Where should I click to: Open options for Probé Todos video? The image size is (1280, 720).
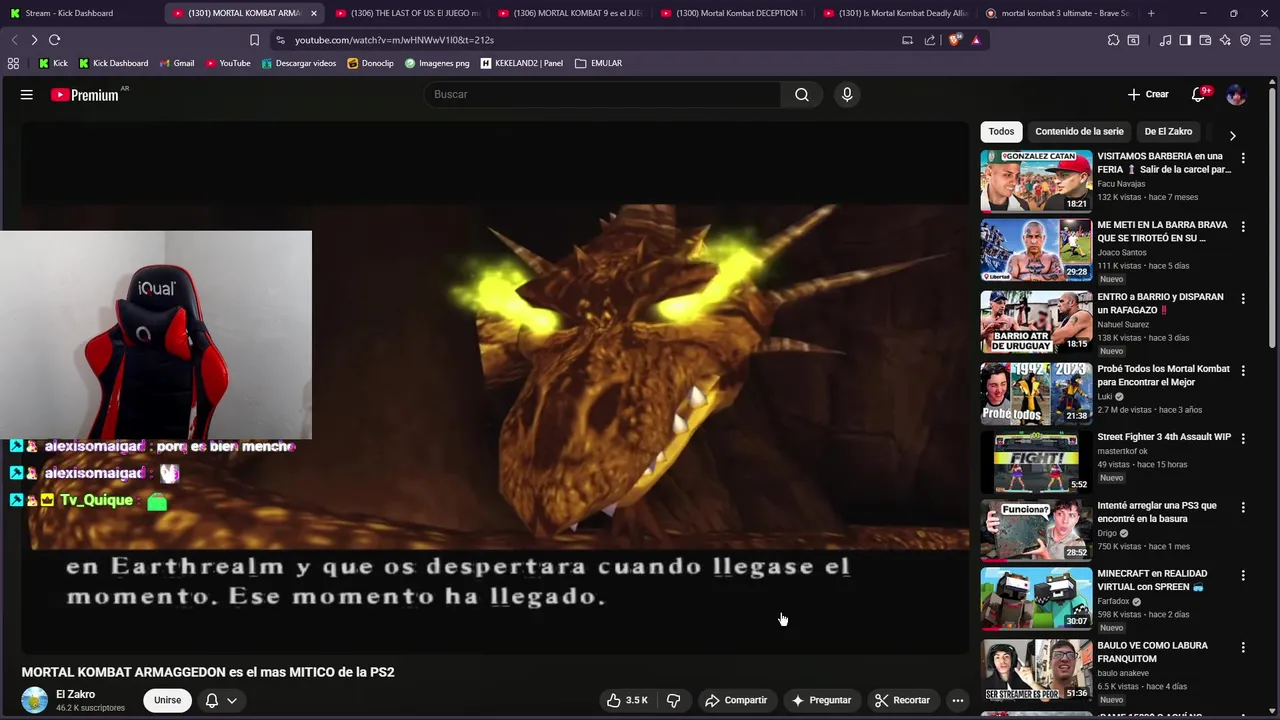[1243, 370]
